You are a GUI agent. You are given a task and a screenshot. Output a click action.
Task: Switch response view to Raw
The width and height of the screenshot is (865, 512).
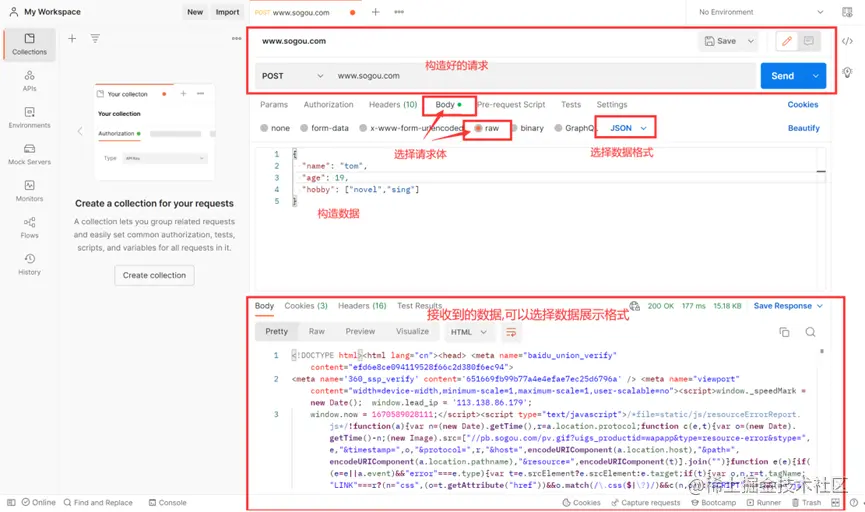coord(317,332)
